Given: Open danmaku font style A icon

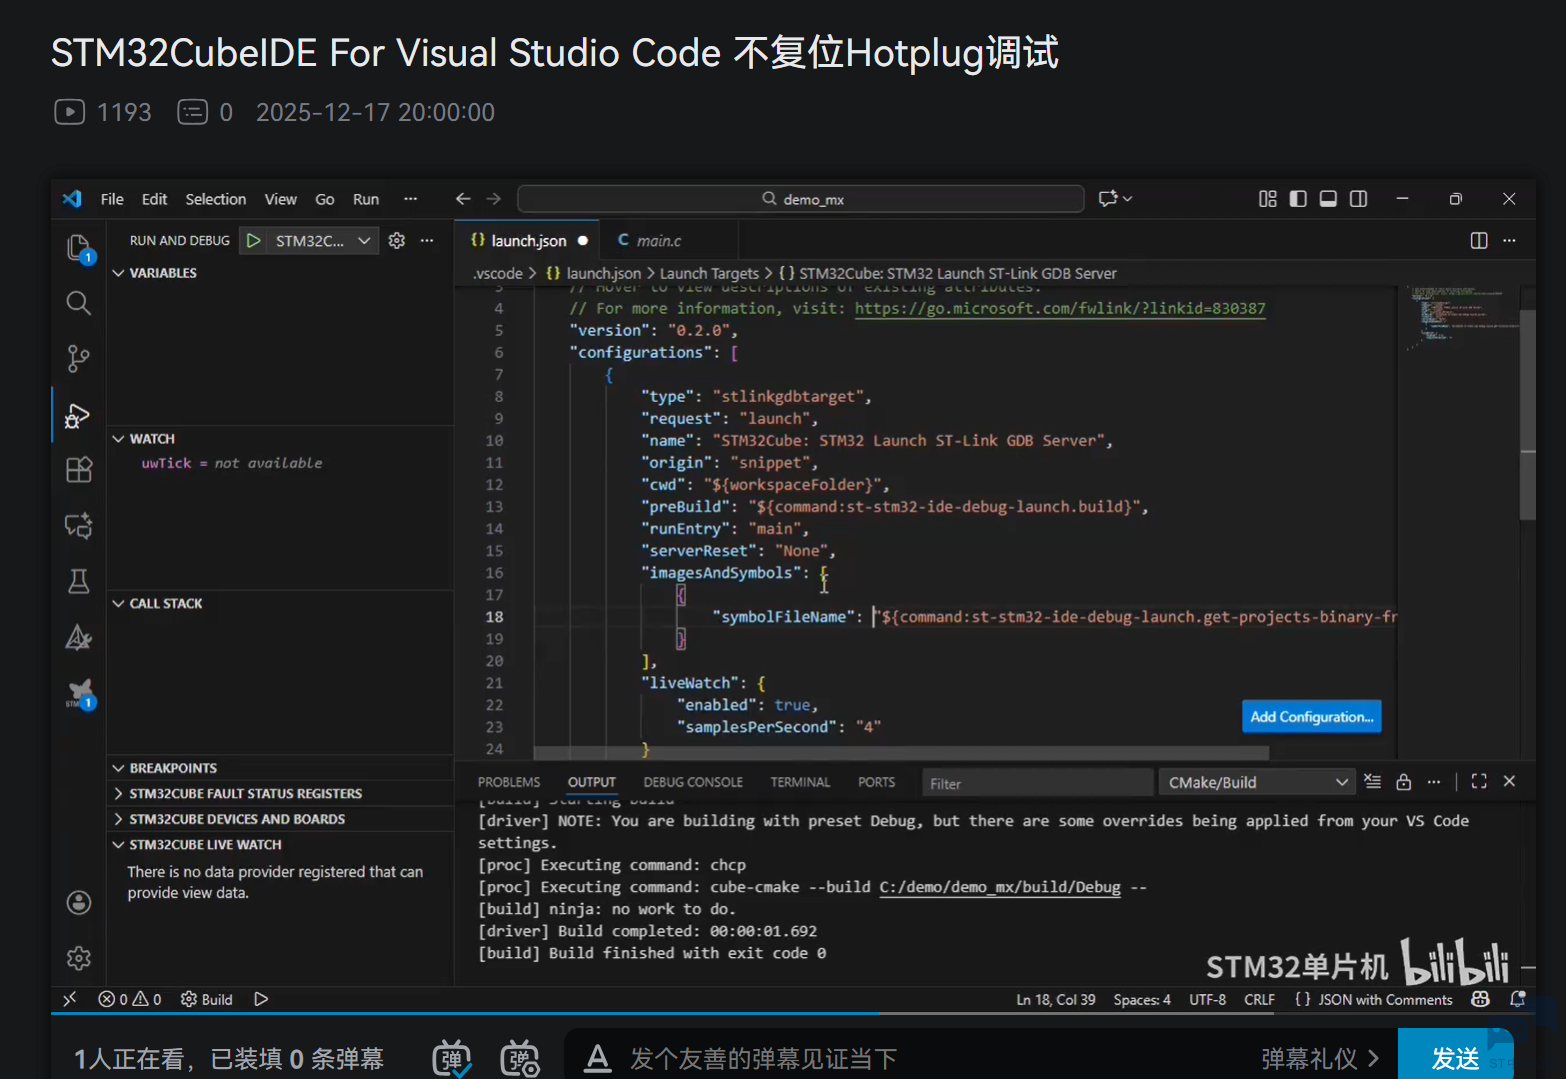Looking at the screenshot, I should [x=598, y=1058].
